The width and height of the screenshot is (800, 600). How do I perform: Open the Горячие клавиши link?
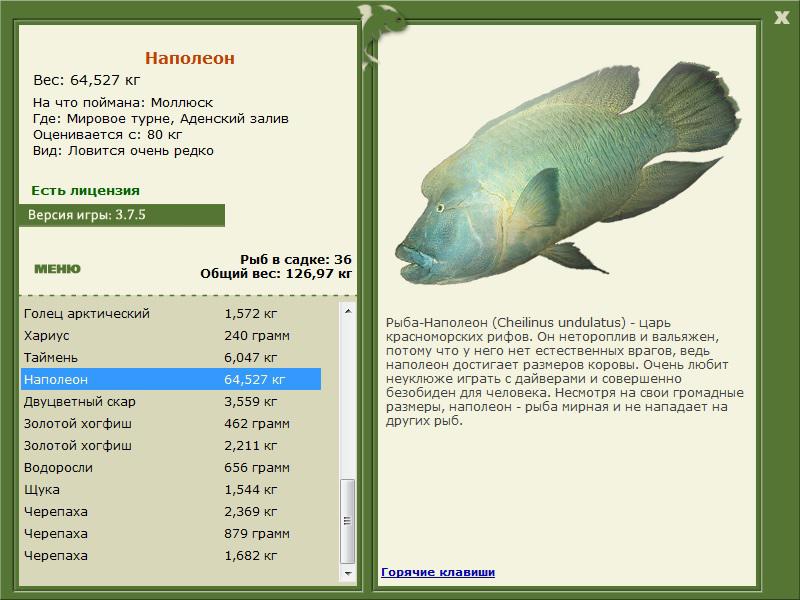pyautogui.click(x=437, y=572)
